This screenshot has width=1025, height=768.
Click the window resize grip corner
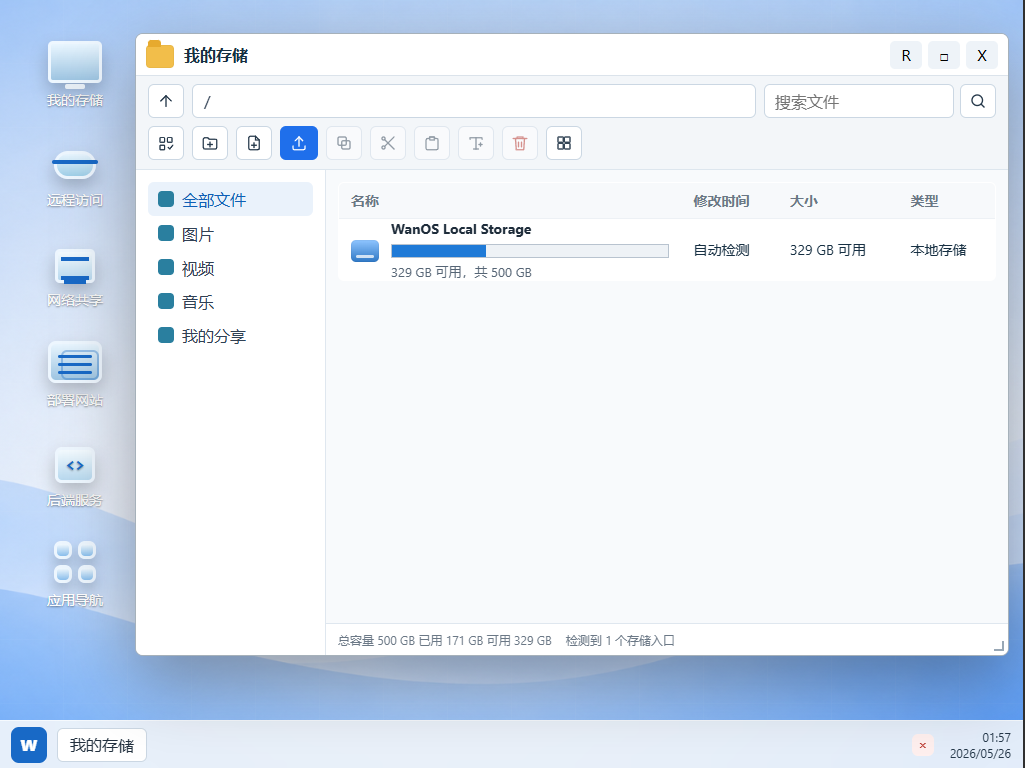999,646
